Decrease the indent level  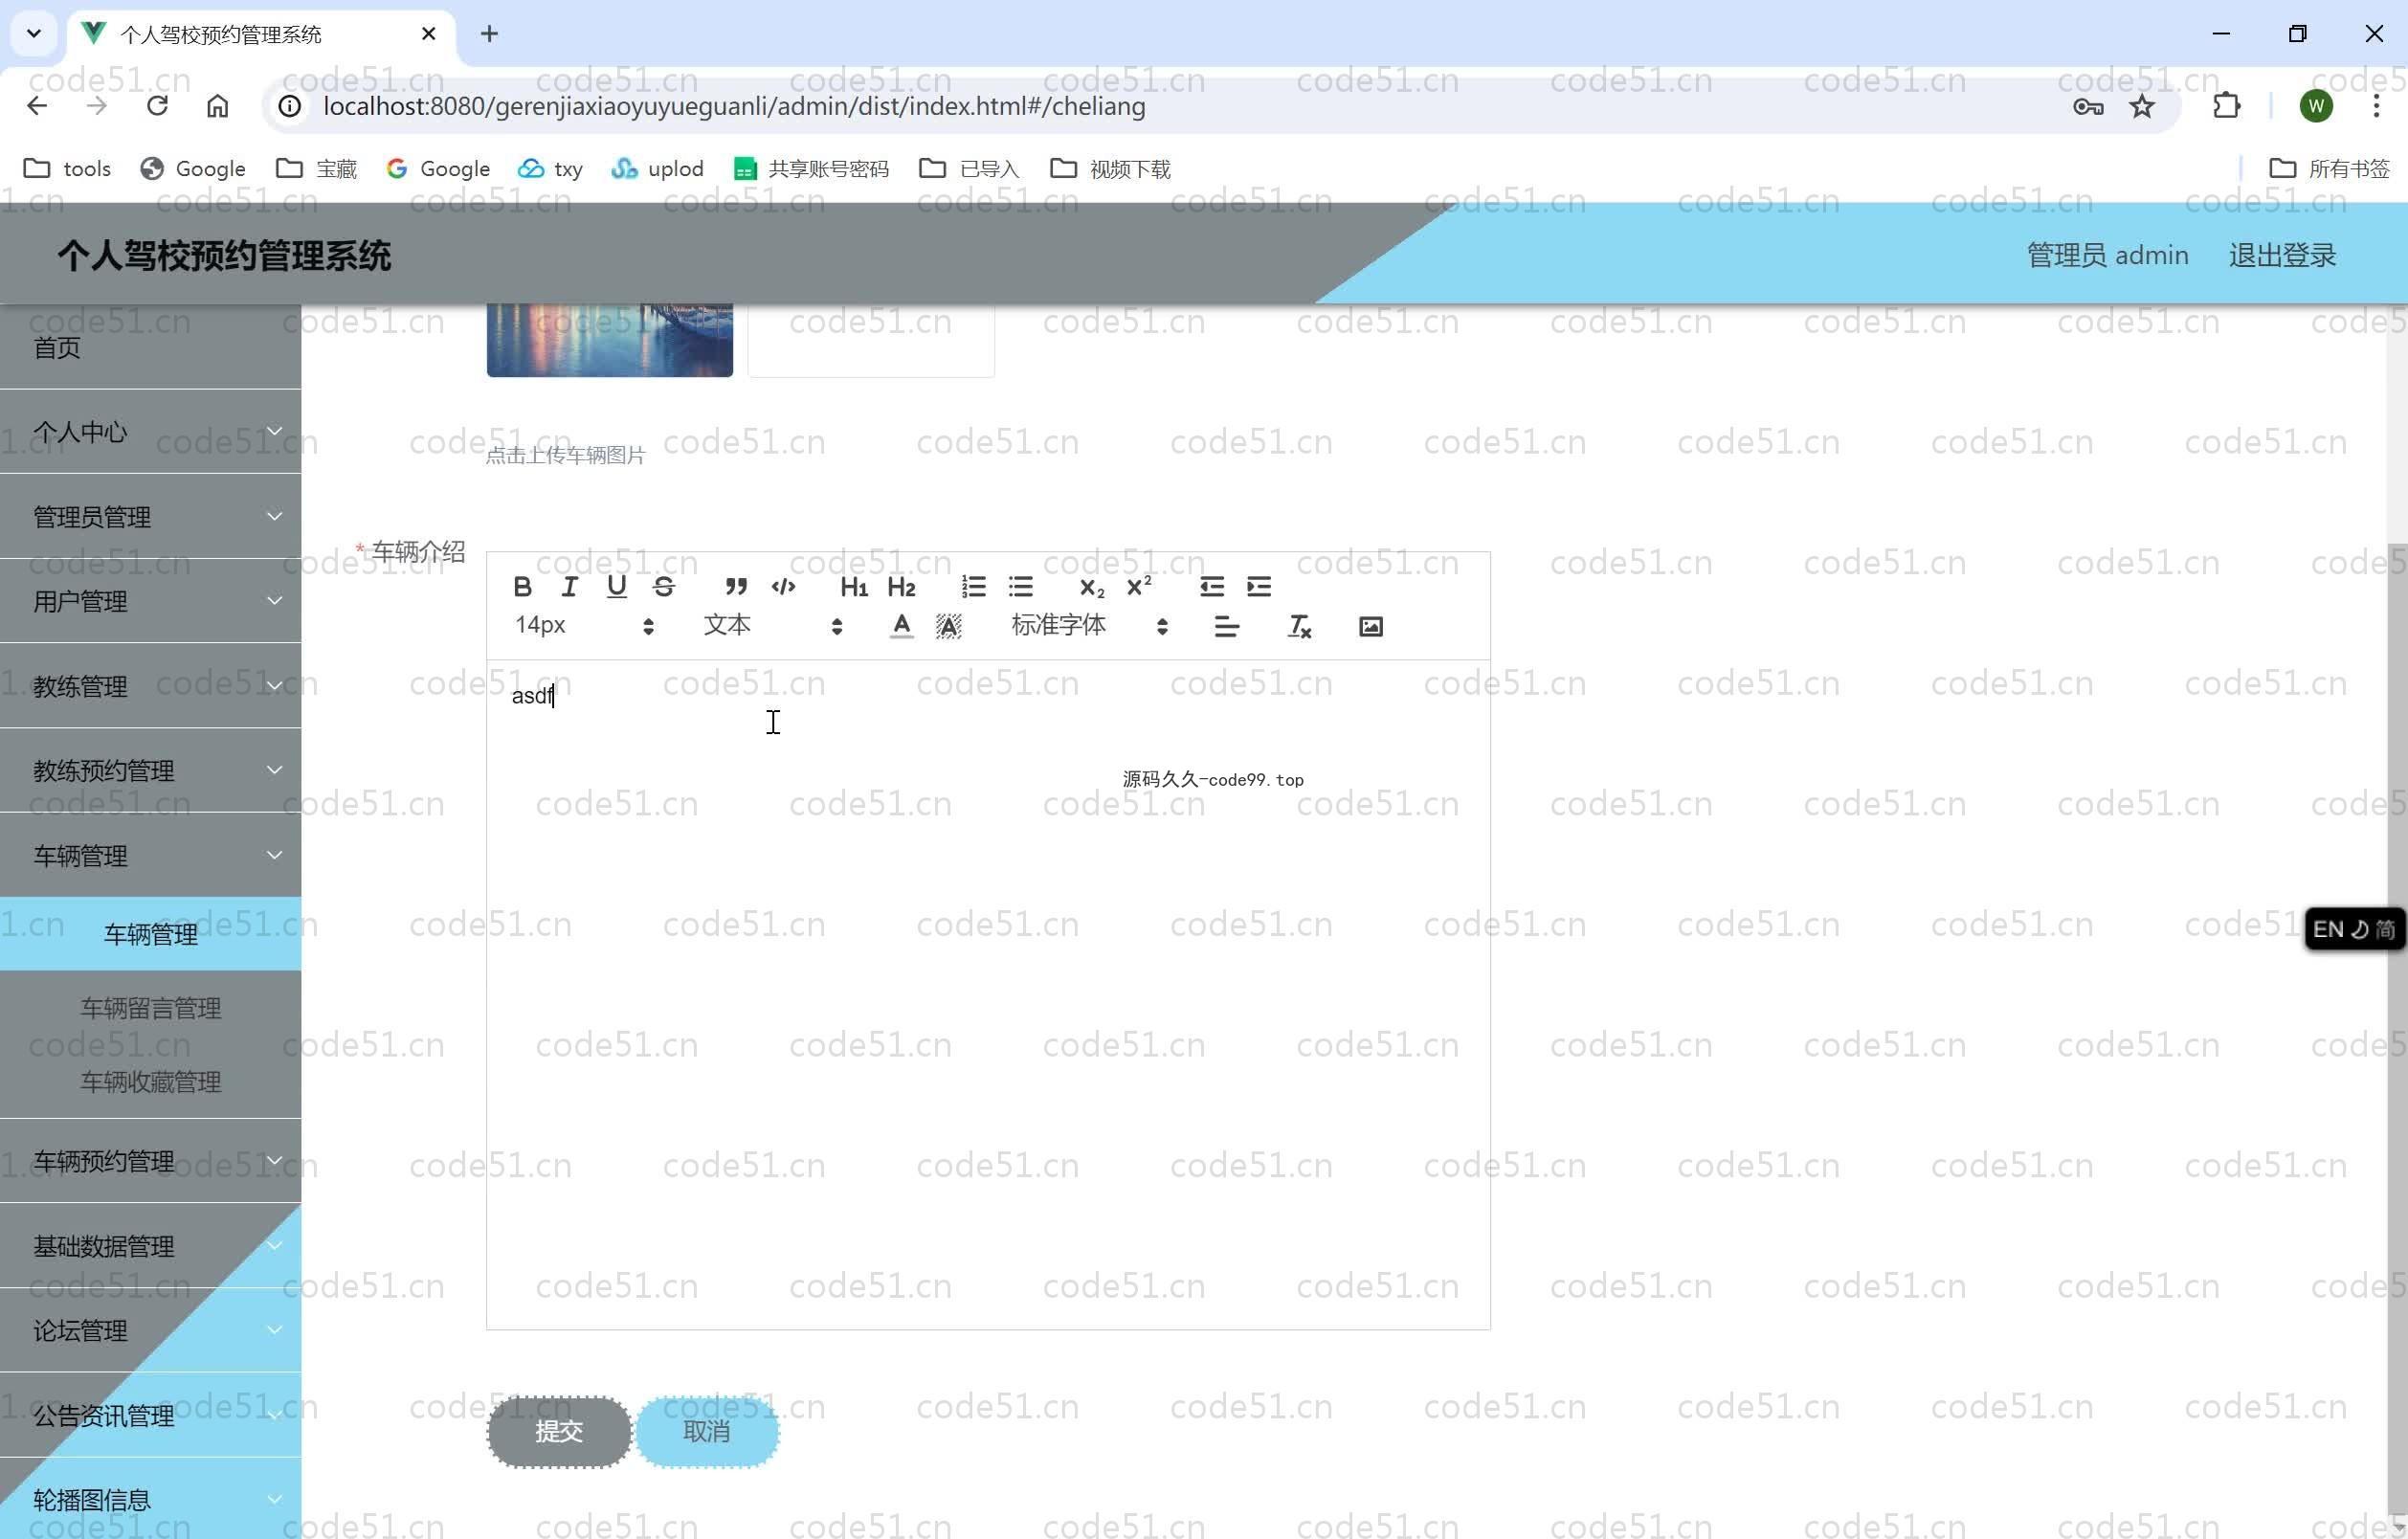pos(1211,587)
